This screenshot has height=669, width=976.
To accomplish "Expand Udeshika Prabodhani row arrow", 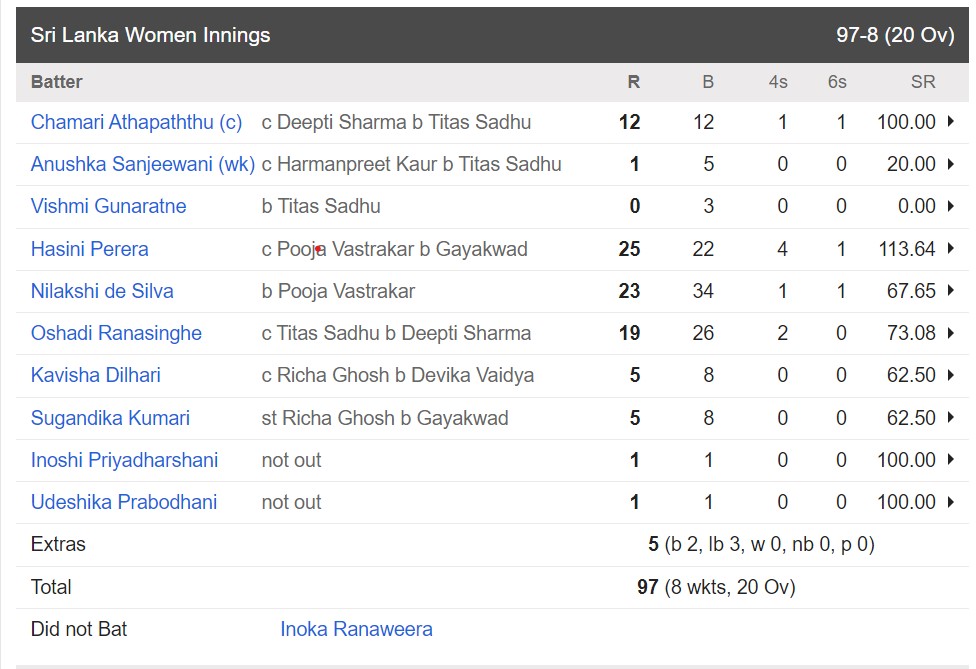I will (x=950, y=502).
